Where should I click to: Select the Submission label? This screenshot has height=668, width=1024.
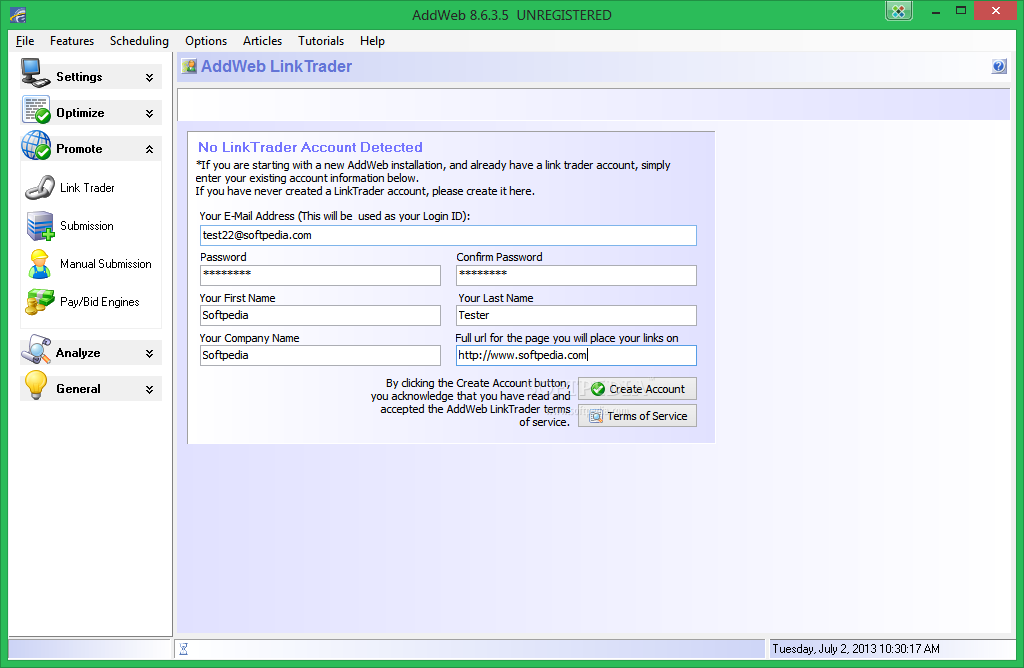[x=87, y=226]
